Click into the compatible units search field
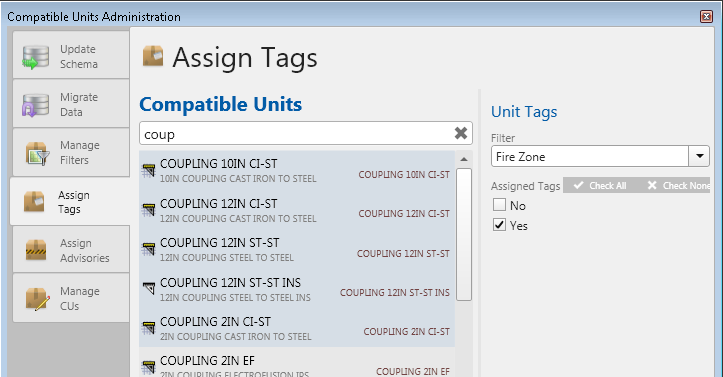The image size is (723, 377). click(x=296, y=134)
